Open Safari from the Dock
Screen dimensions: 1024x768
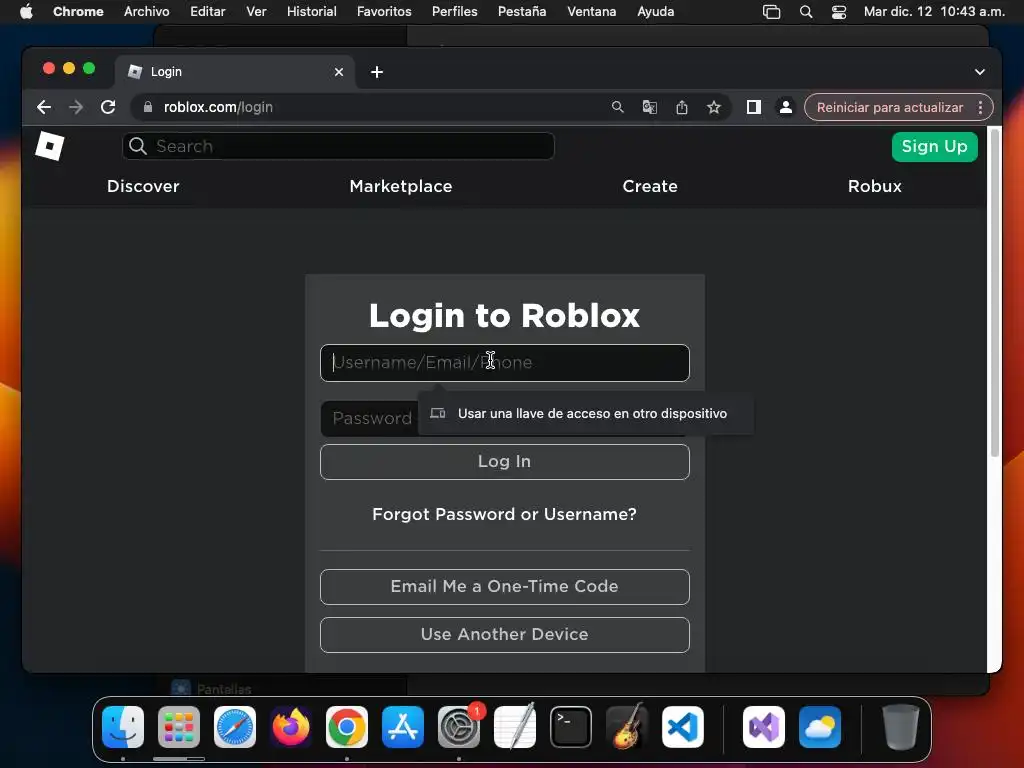tap(235, 727)
